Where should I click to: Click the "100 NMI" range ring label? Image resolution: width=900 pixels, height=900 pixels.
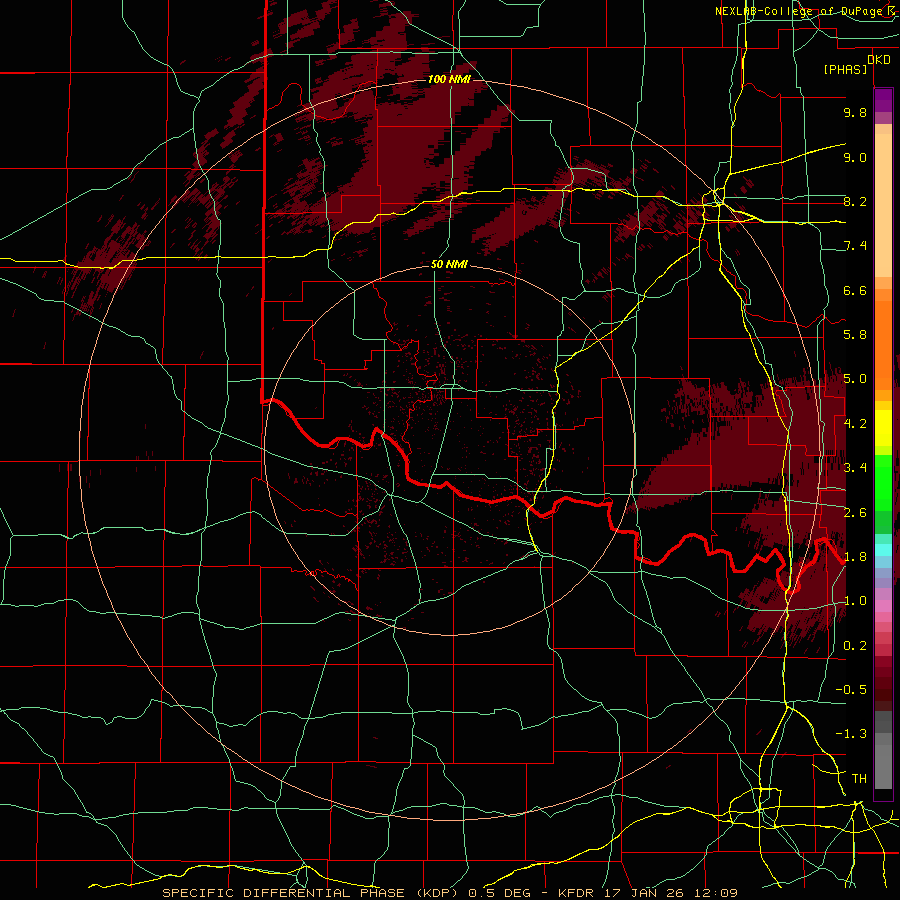click(x=449, y=79)
